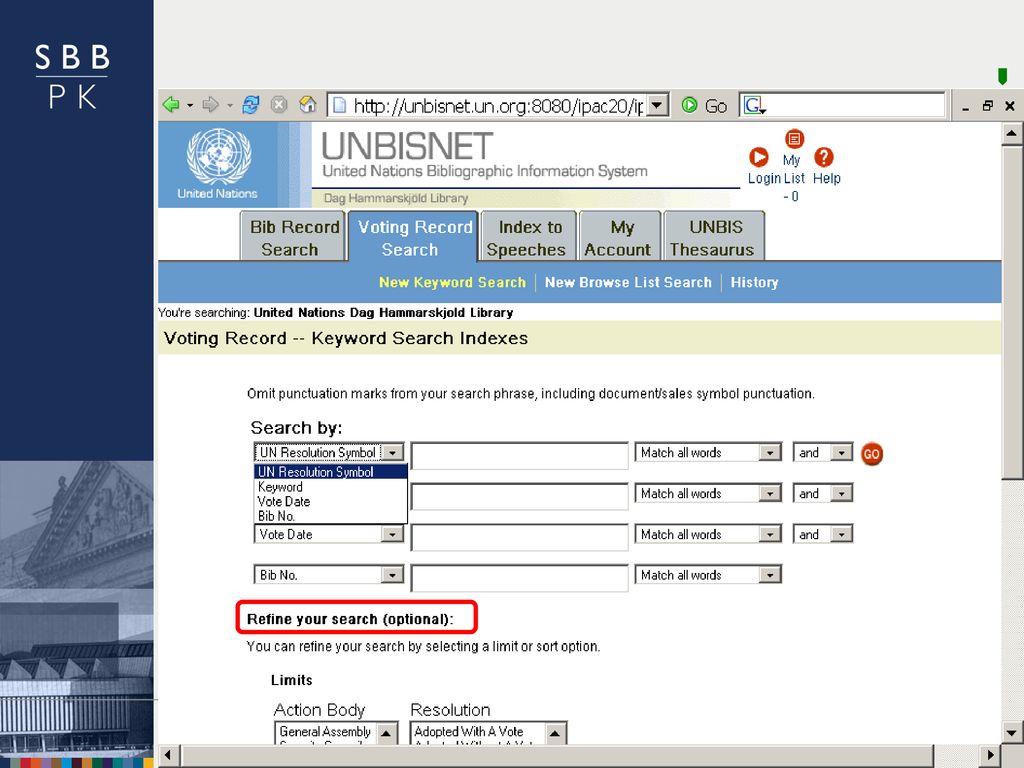The image size is (1024, 768).
Task: Expand the address bar URL dropdown
Action: coord(658,105)
